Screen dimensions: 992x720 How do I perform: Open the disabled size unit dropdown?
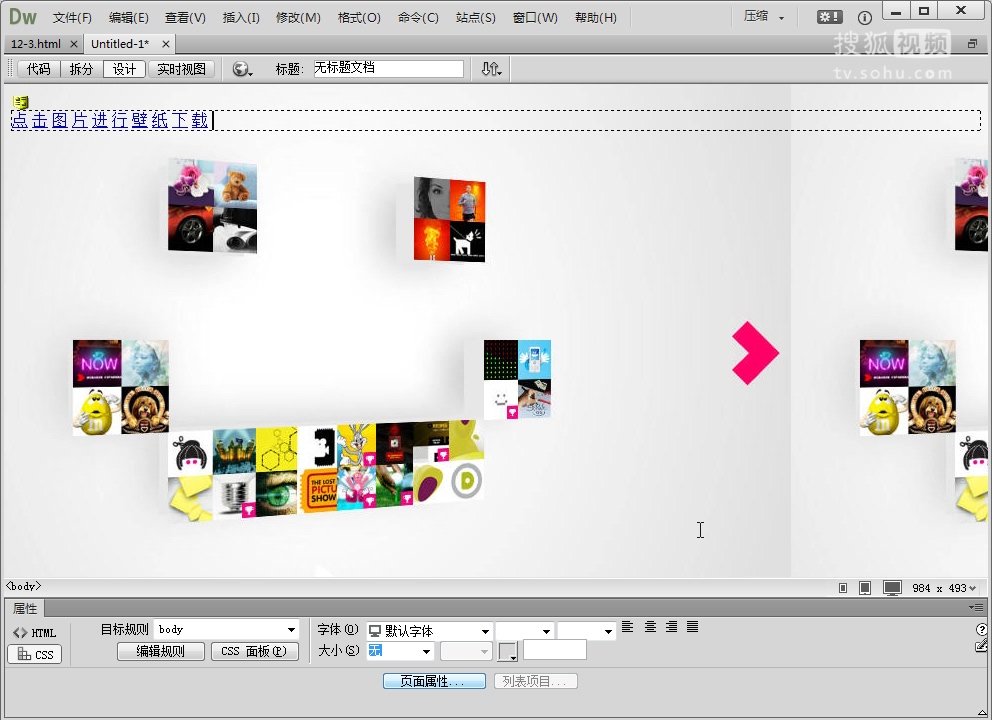point(466,650)
